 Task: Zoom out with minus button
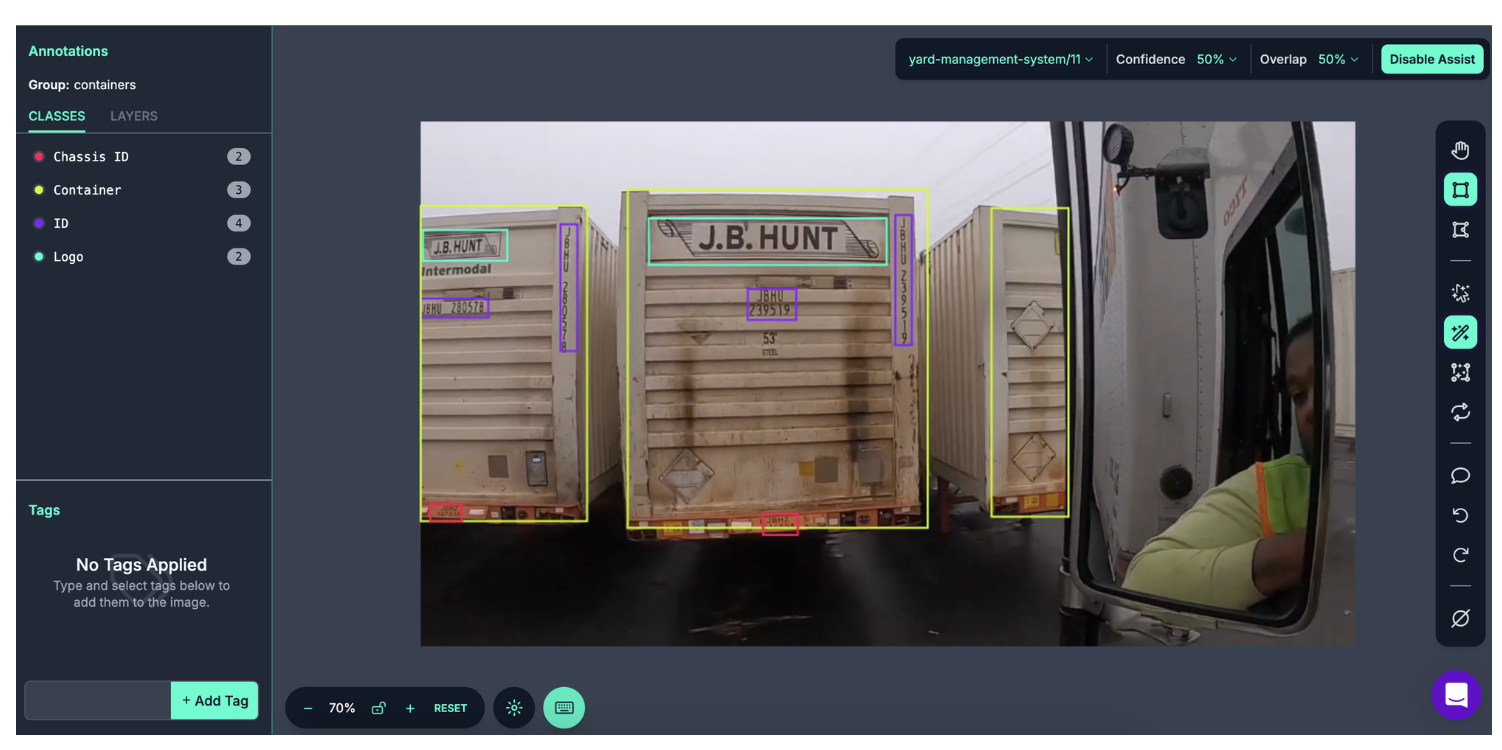[x=308, y=708]
